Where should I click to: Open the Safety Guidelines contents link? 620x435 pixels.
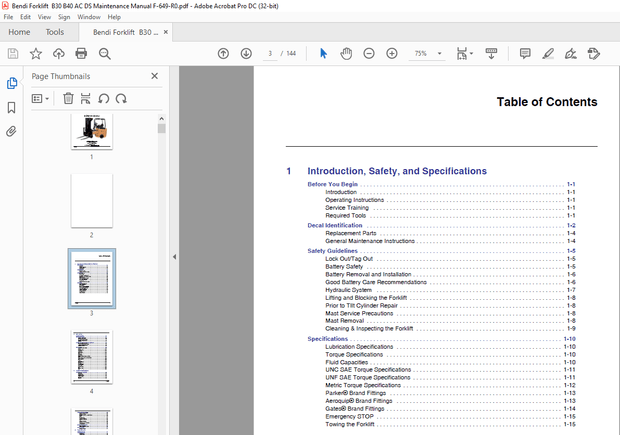point(332,251)
